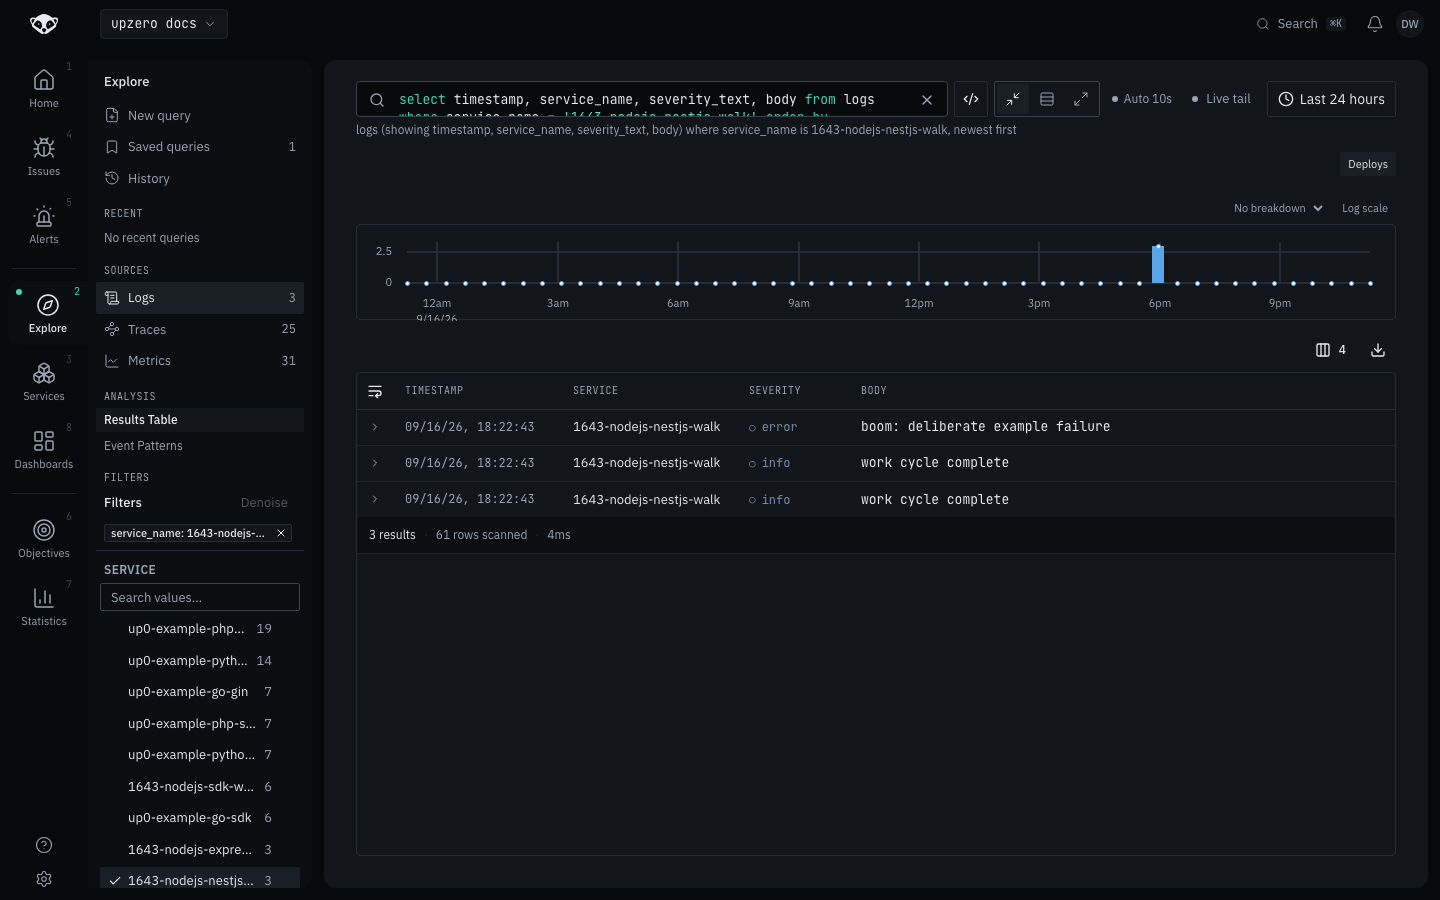Click the raccoon logo at top left
Viewport: 1440px width, 900px height.
click(x=44, y=24)
